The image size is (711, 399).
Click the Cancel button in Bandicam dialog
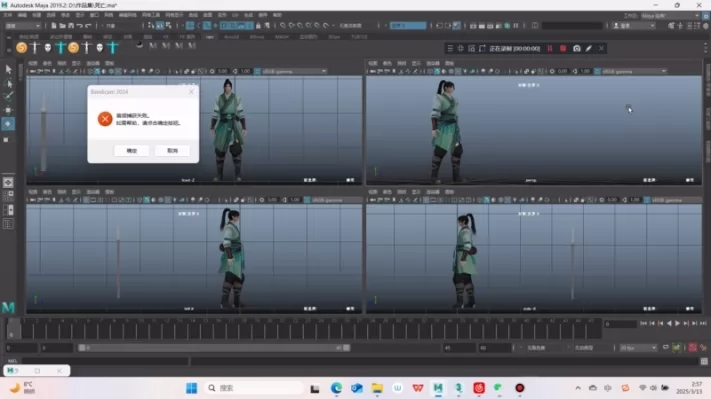pyautogui.click(x=172, y=151)
